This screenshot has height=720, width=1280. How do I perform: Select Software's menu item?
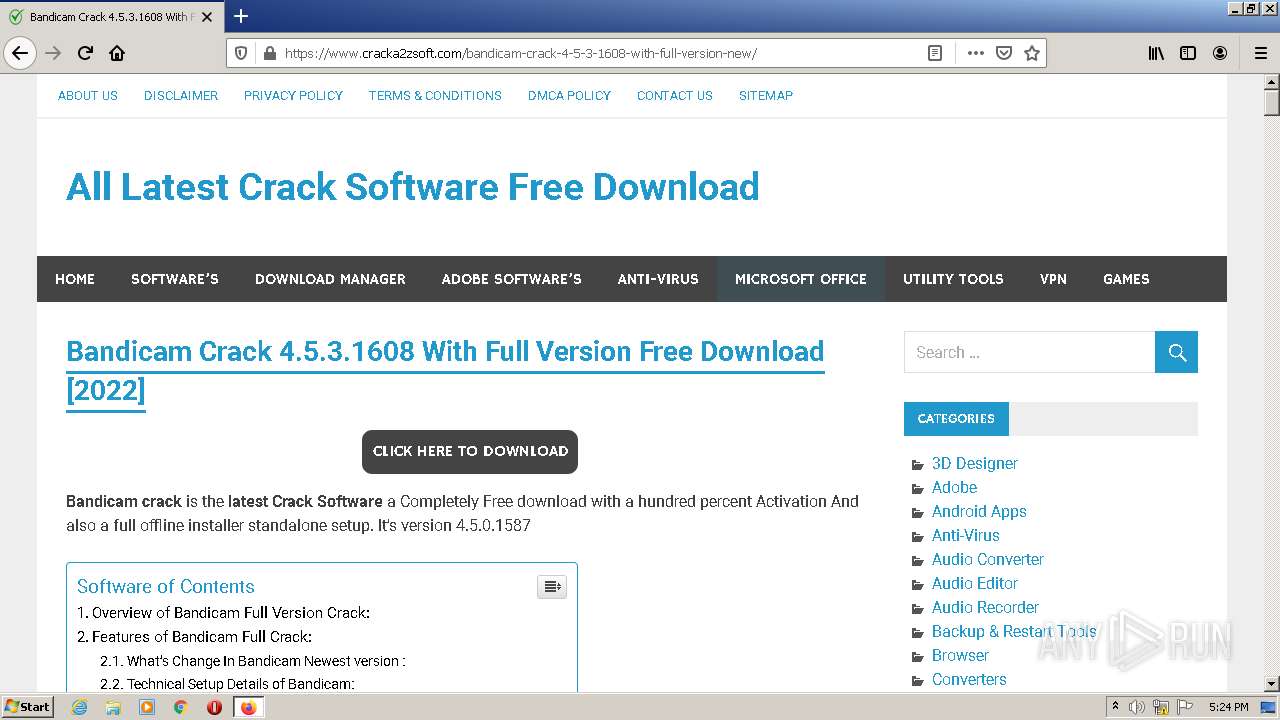tap(175, 279)
